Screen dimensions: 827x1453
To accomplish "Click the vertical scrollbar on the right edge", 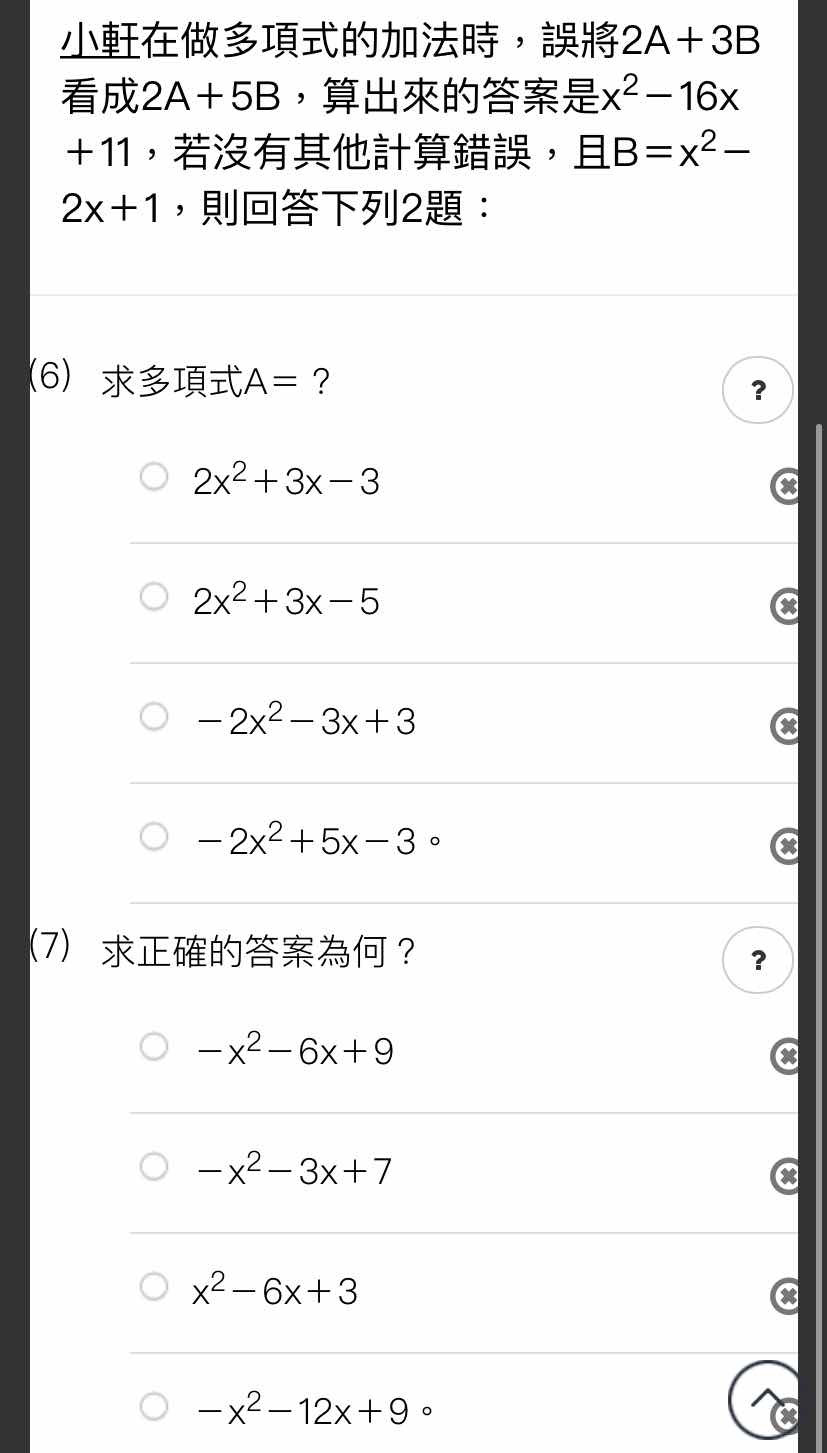I will [820, 900].
